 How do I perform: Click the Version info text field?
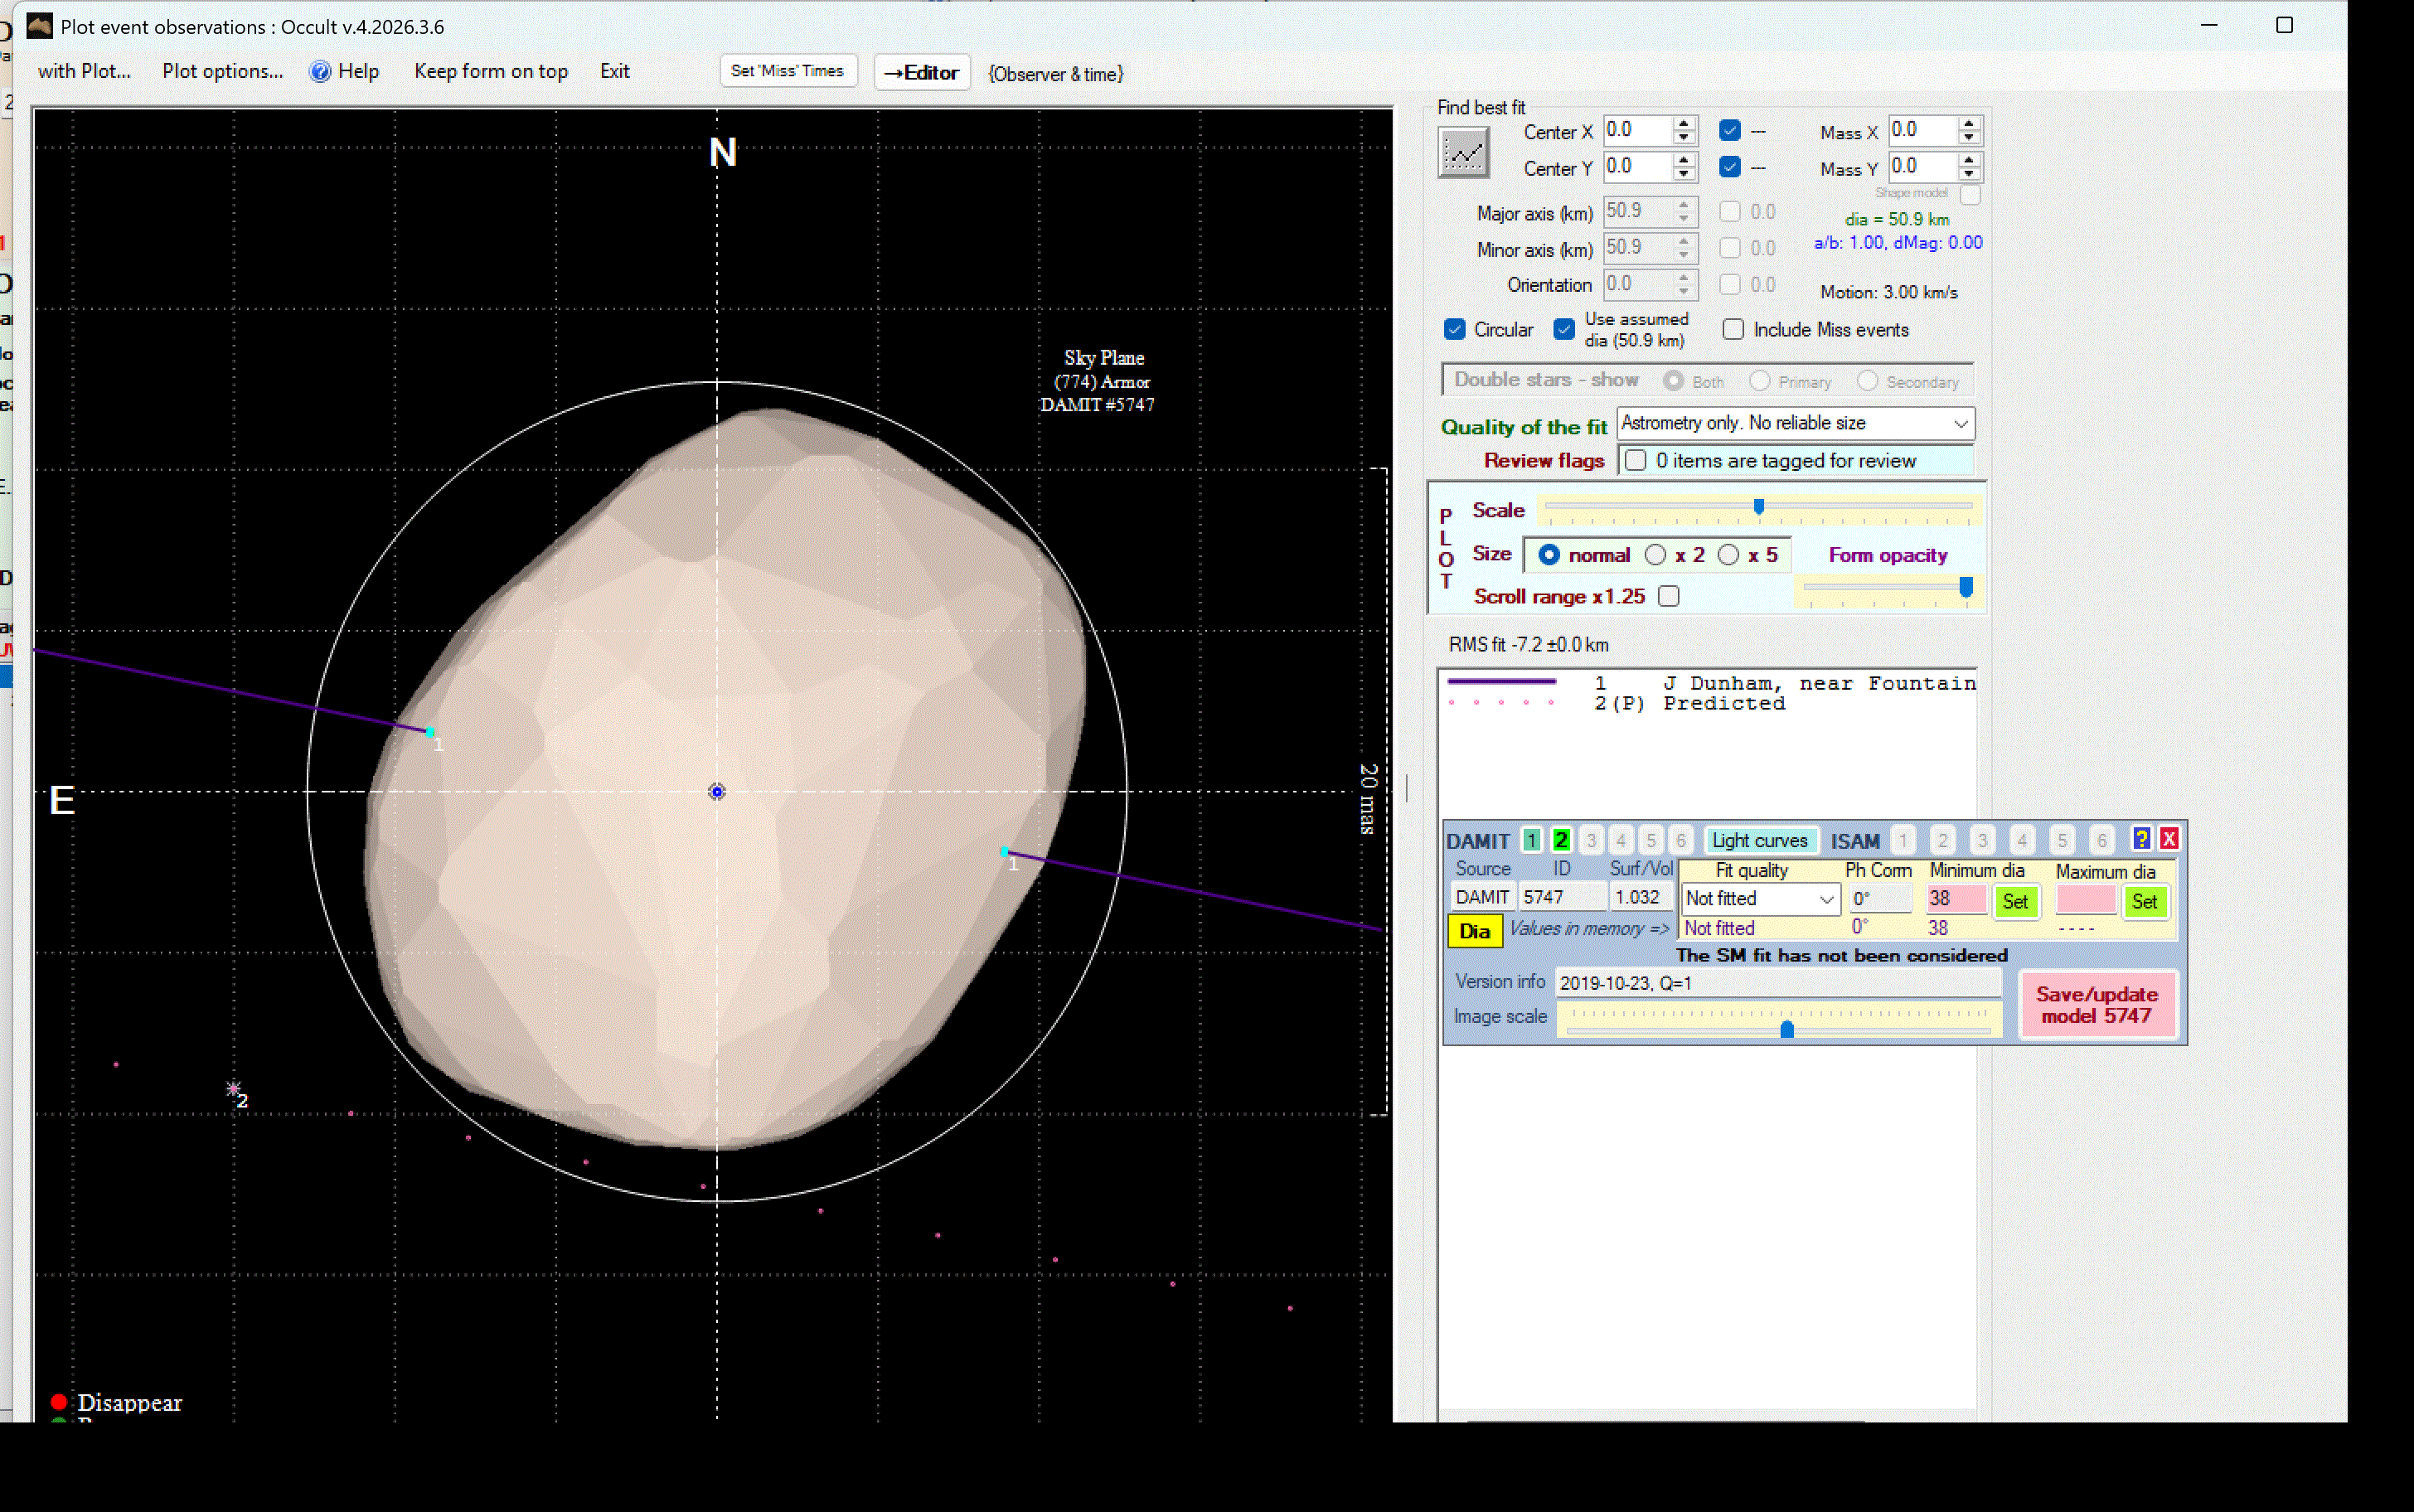pyautogui.click(x=1778, y=983)
